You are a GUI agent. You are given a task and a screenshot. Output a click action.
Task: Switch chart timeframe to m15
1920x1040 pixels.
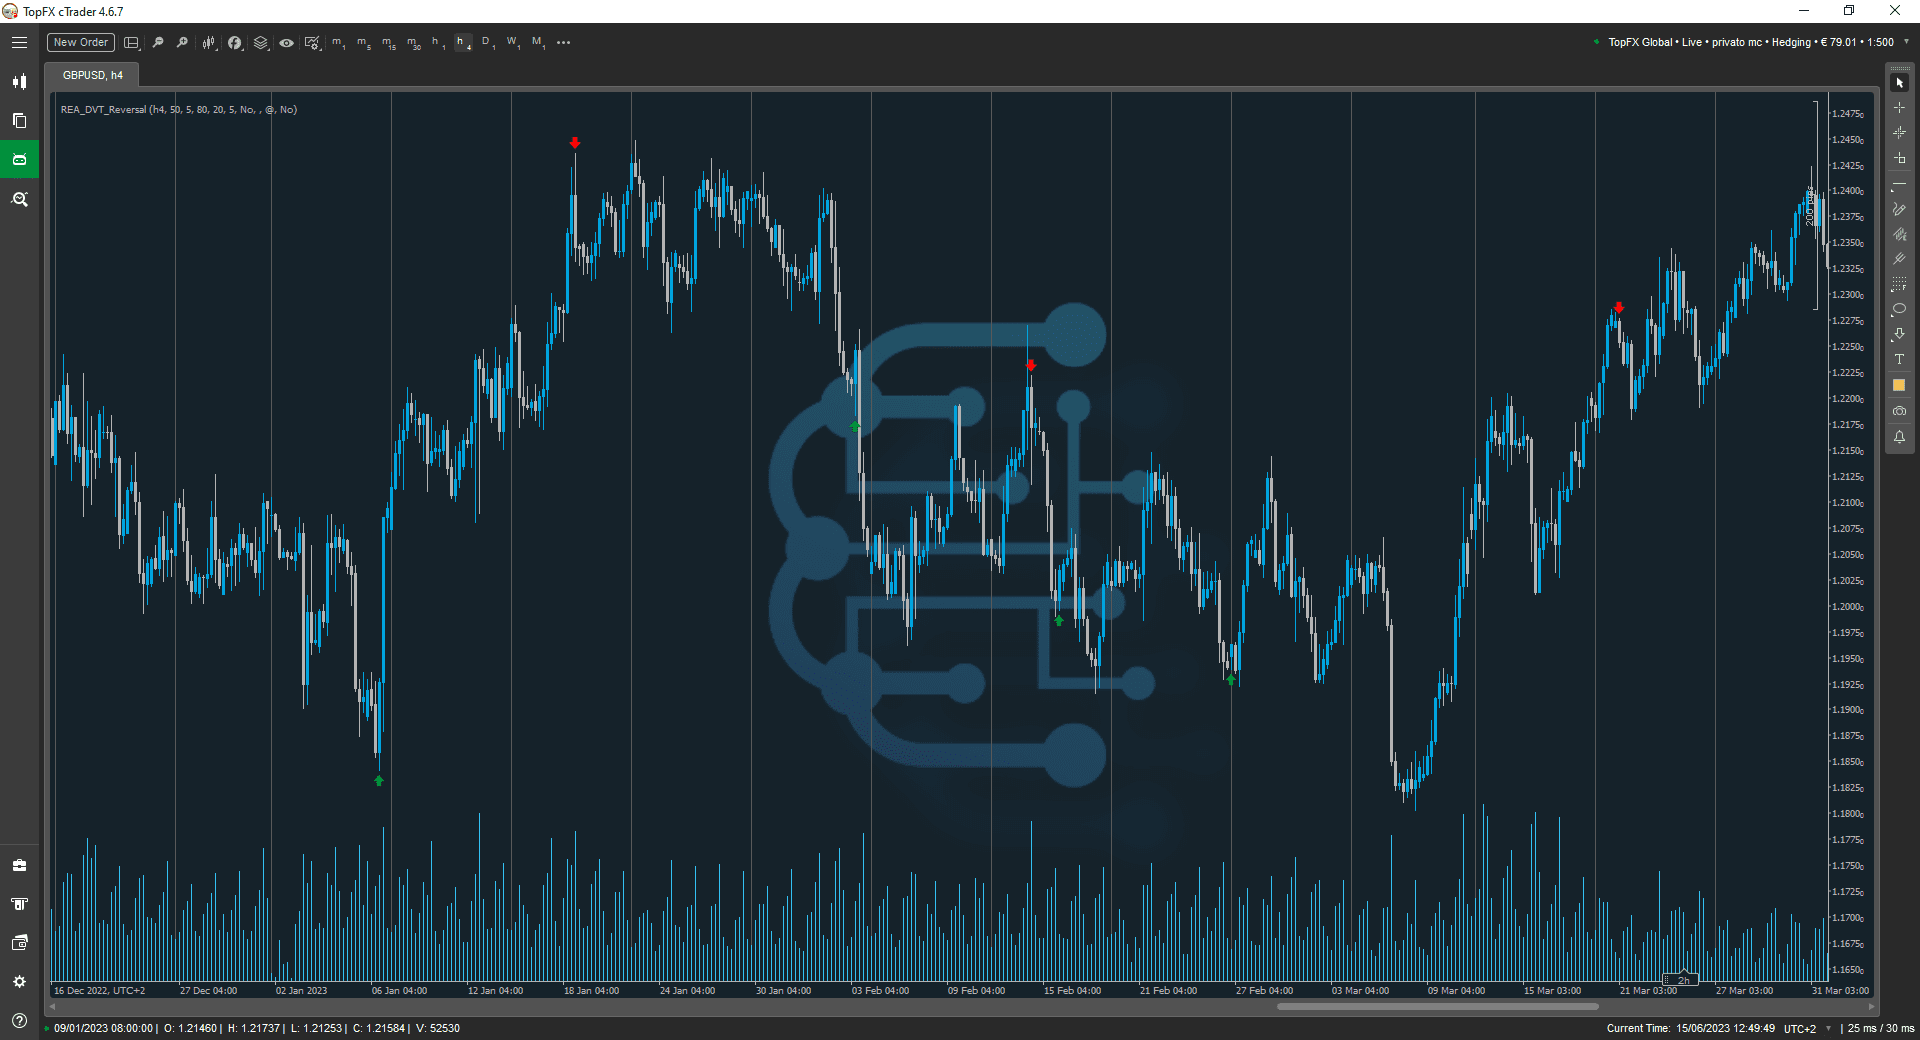388,42
